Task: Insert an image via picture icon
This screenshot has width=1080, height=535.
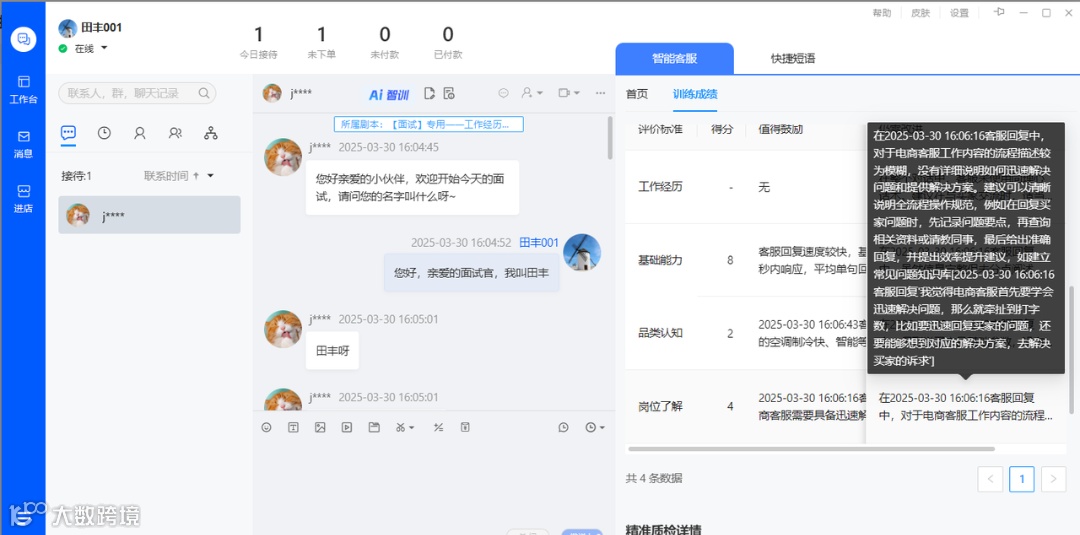Action: (320, 428)
